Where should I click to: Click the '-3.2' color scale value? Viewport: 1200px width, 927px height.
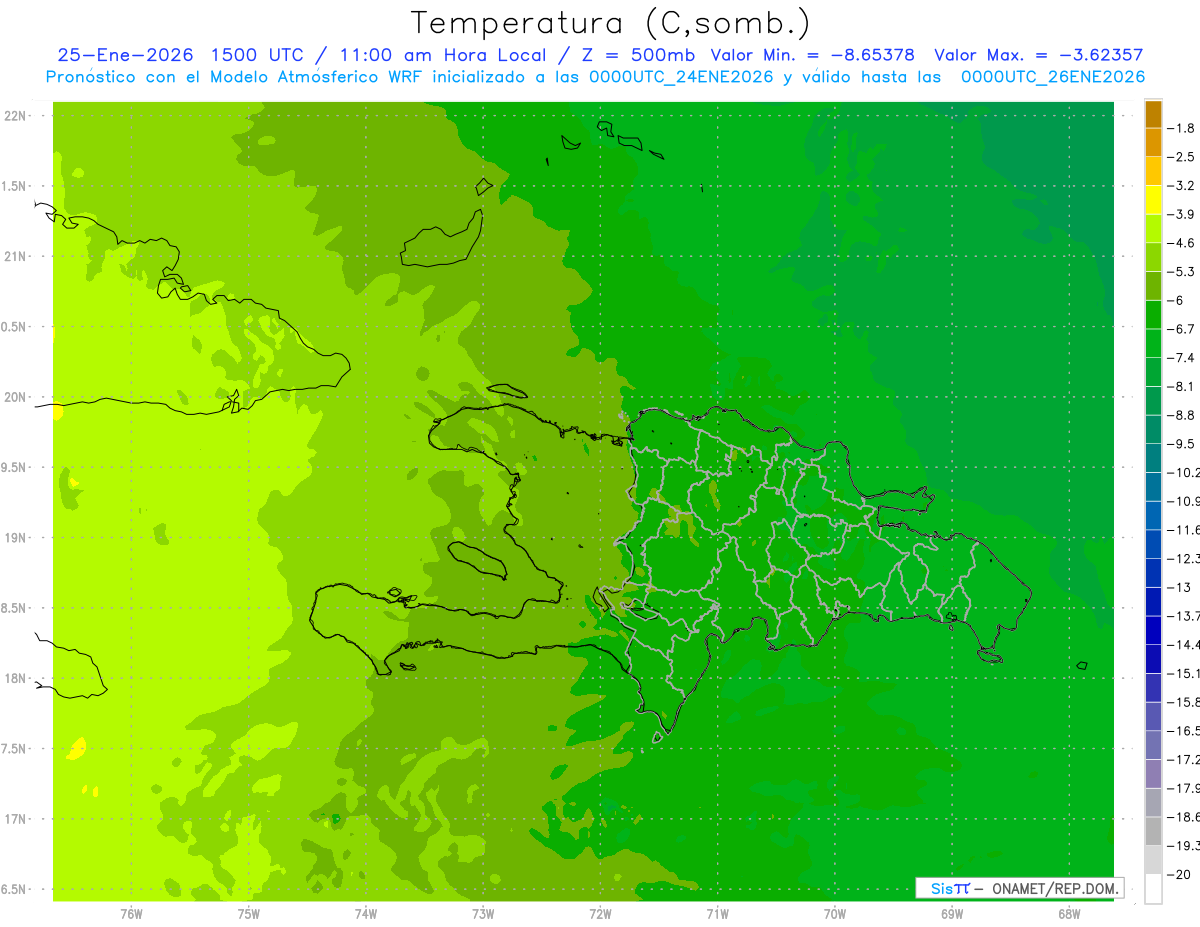coord(1181,186)
